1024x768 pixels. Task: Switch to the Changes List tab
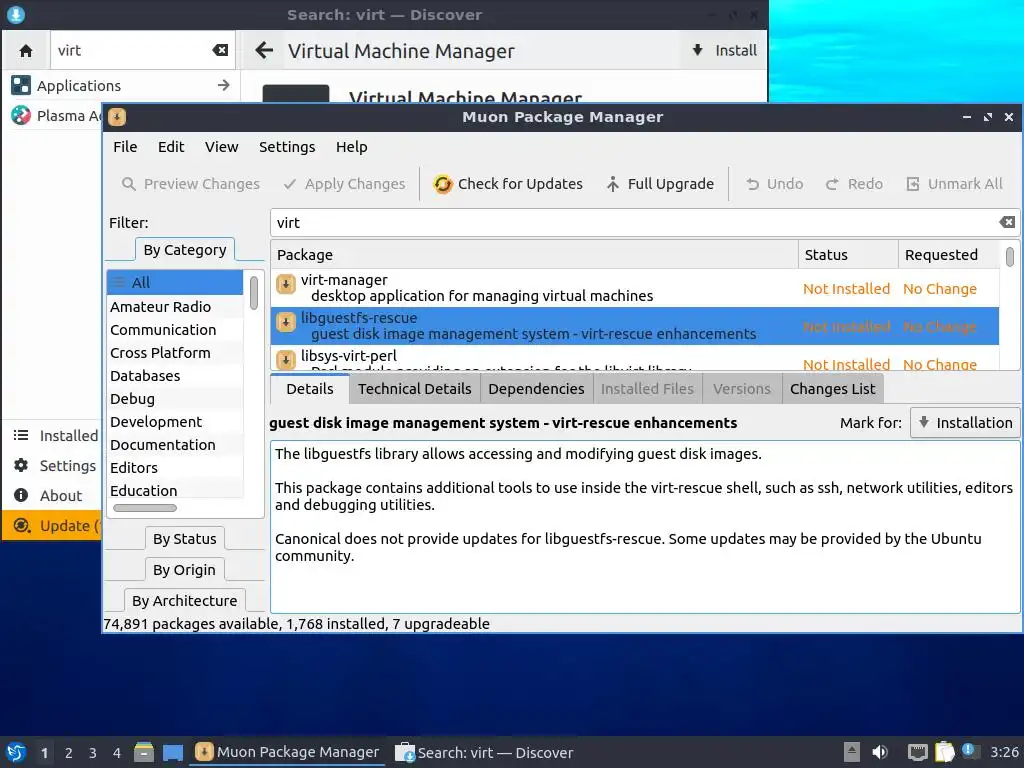(x=833, y=389)
